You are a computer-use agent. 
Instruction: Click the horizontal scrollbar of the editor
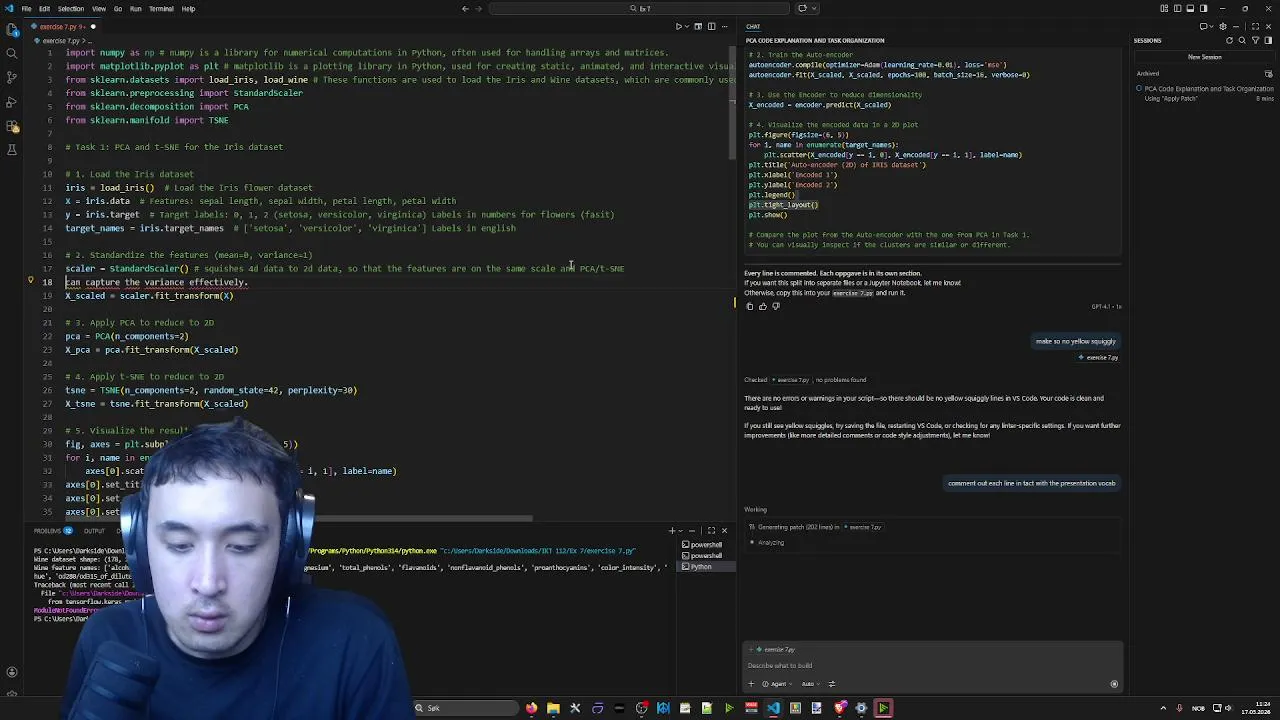(x=298, y=519)
